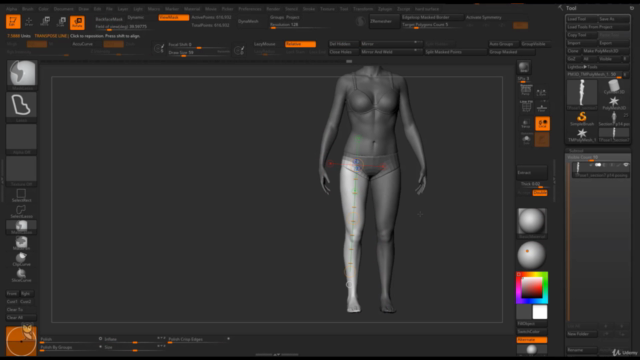The image size is (640, 360).
Task: Select the Draw mode icon
Action: pyautogui.click(x=29, y=22)
